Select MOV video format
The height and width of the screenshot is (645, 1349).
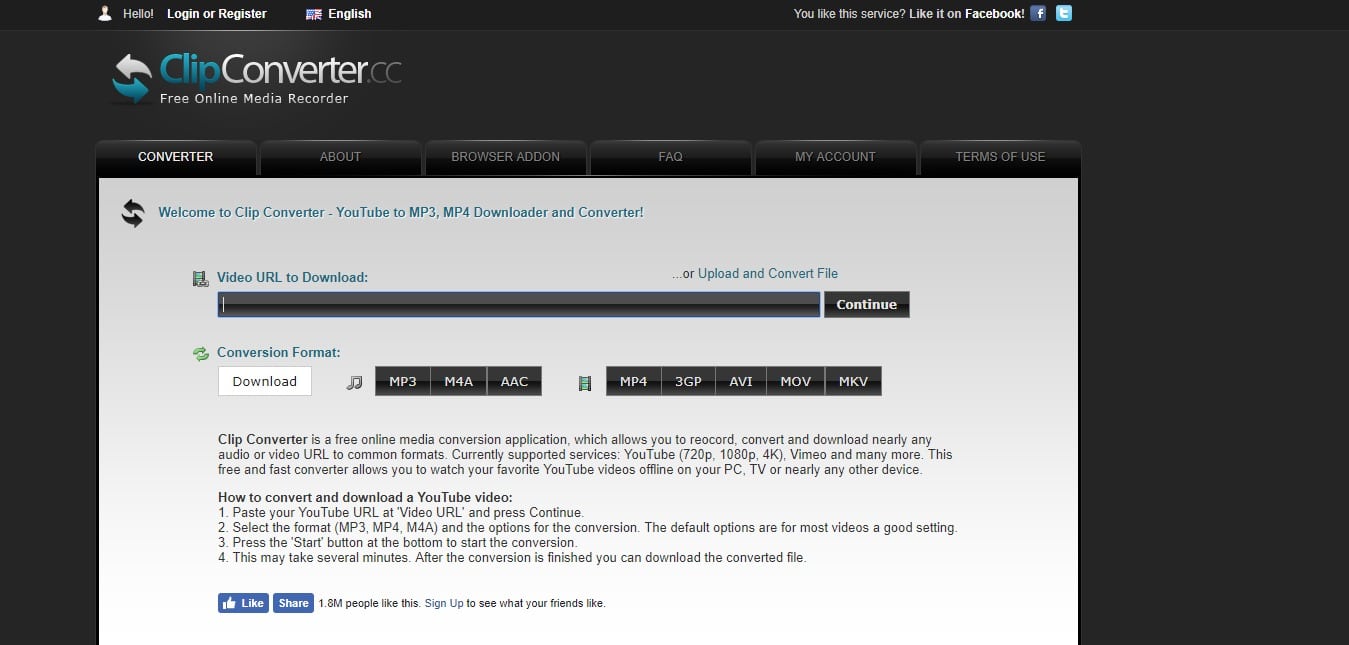click(x=796, y=381)
